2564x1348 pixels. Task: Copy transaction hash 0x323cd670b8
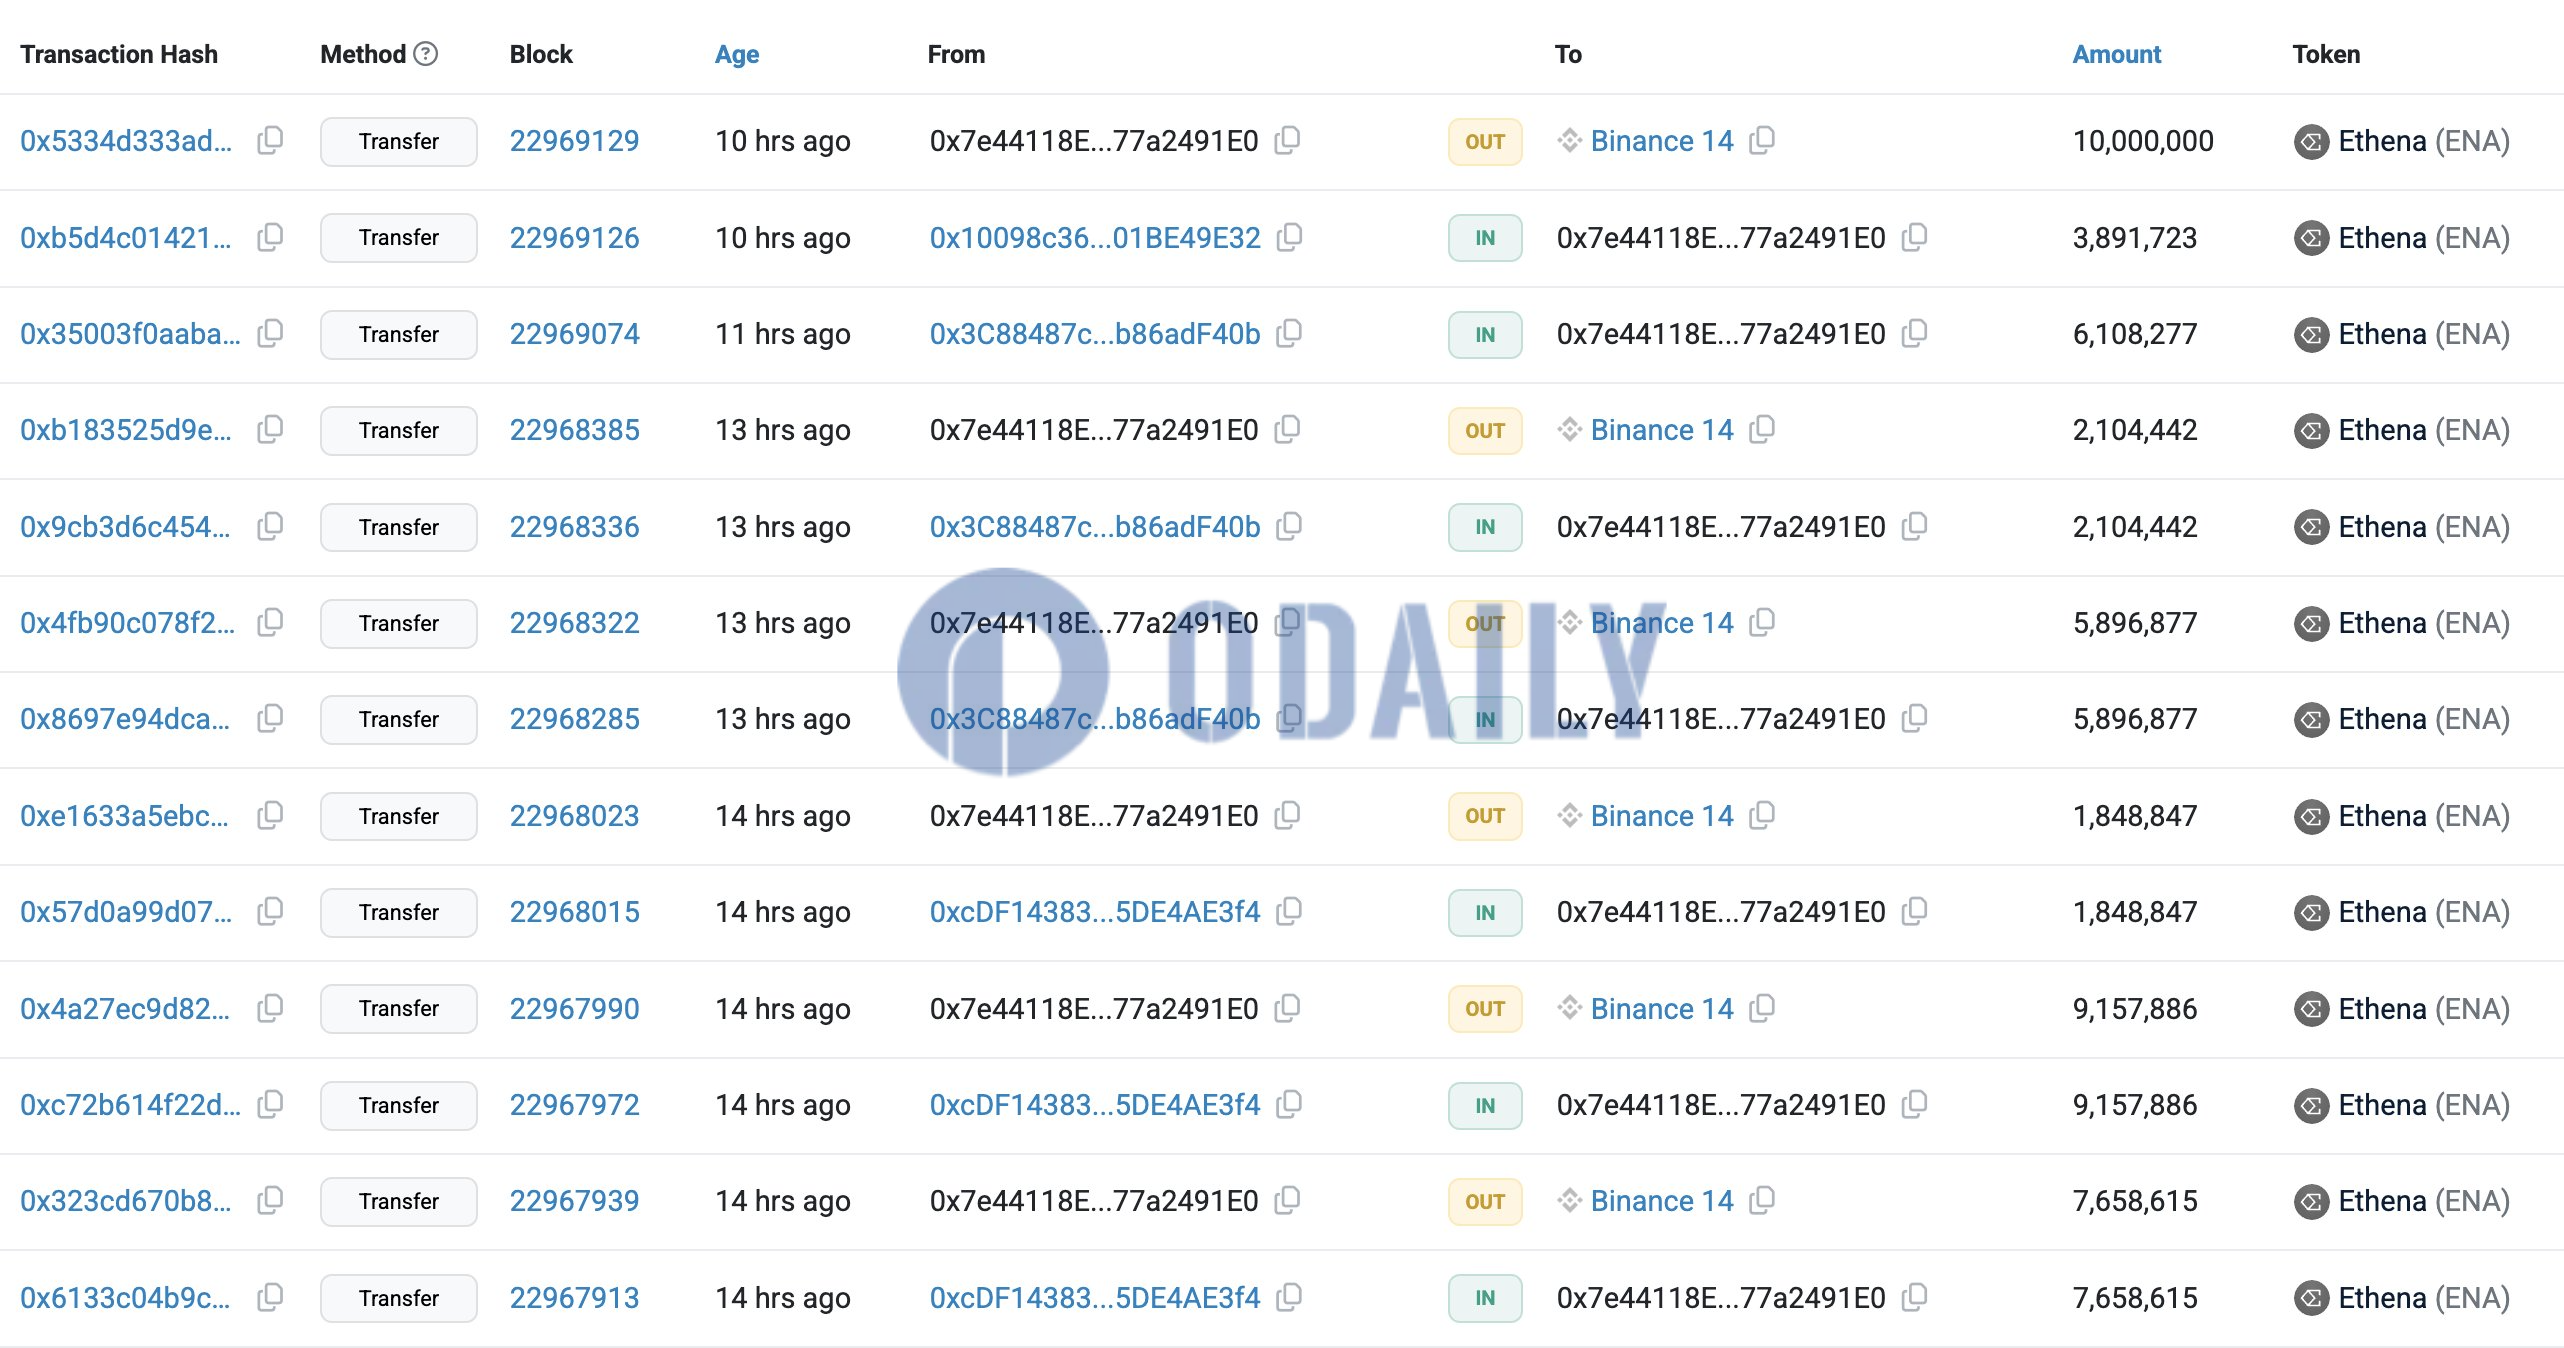pos(270,1201)
